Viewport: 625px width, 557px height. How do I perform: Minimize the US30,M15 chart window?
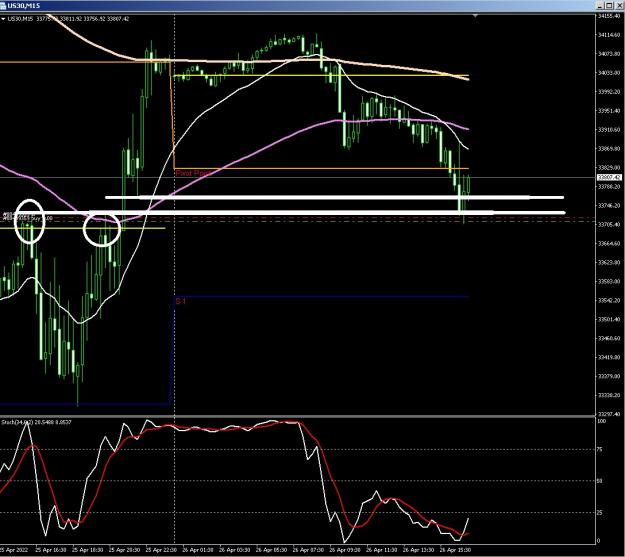click(601, 5)
